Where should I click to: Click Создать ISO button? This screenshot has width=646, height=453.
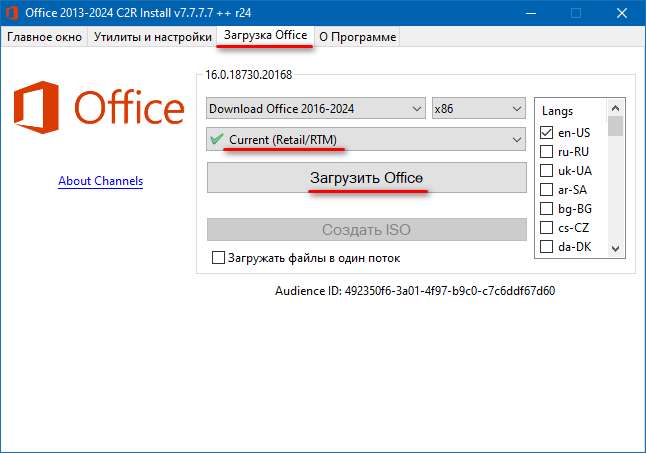click(367, 229)
